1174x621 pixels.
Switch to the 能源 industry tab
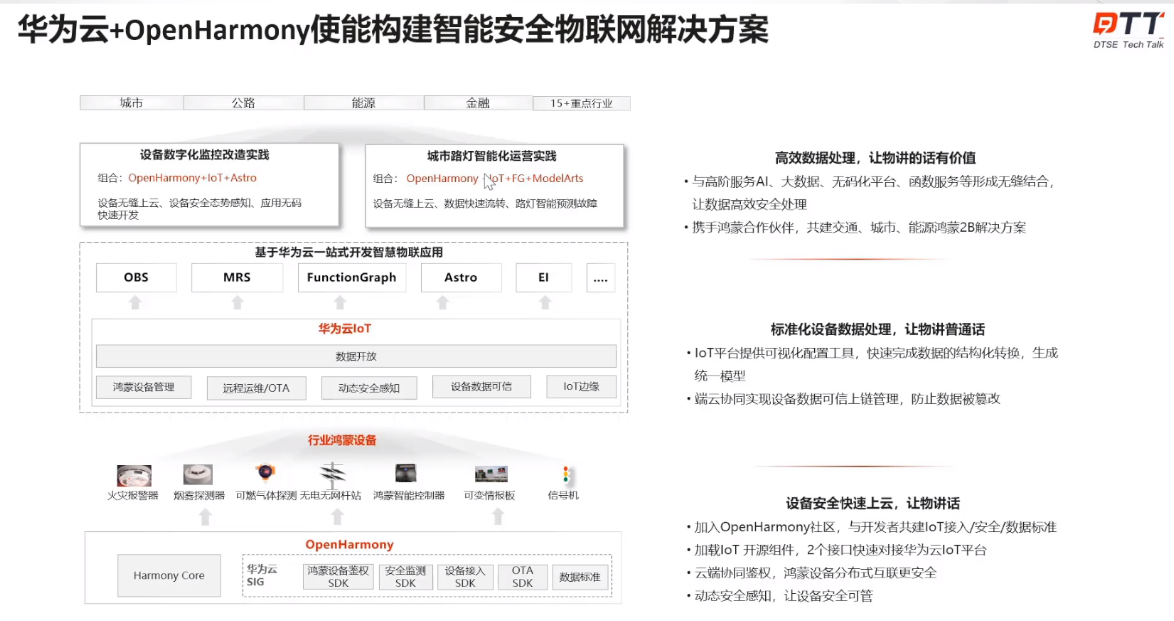364,103
